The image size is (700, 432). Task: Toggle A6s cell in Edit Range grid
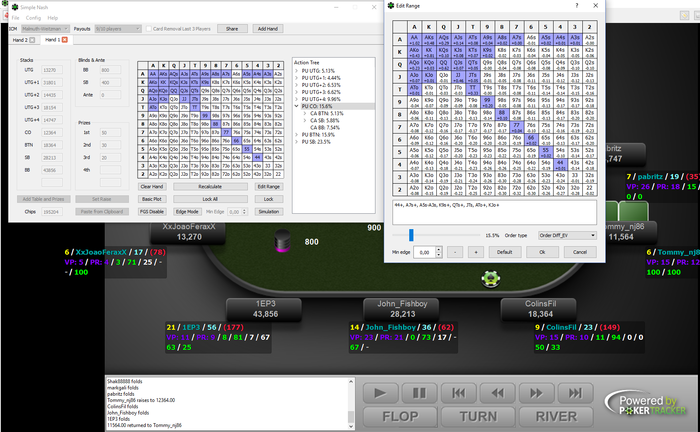(531, 40)
